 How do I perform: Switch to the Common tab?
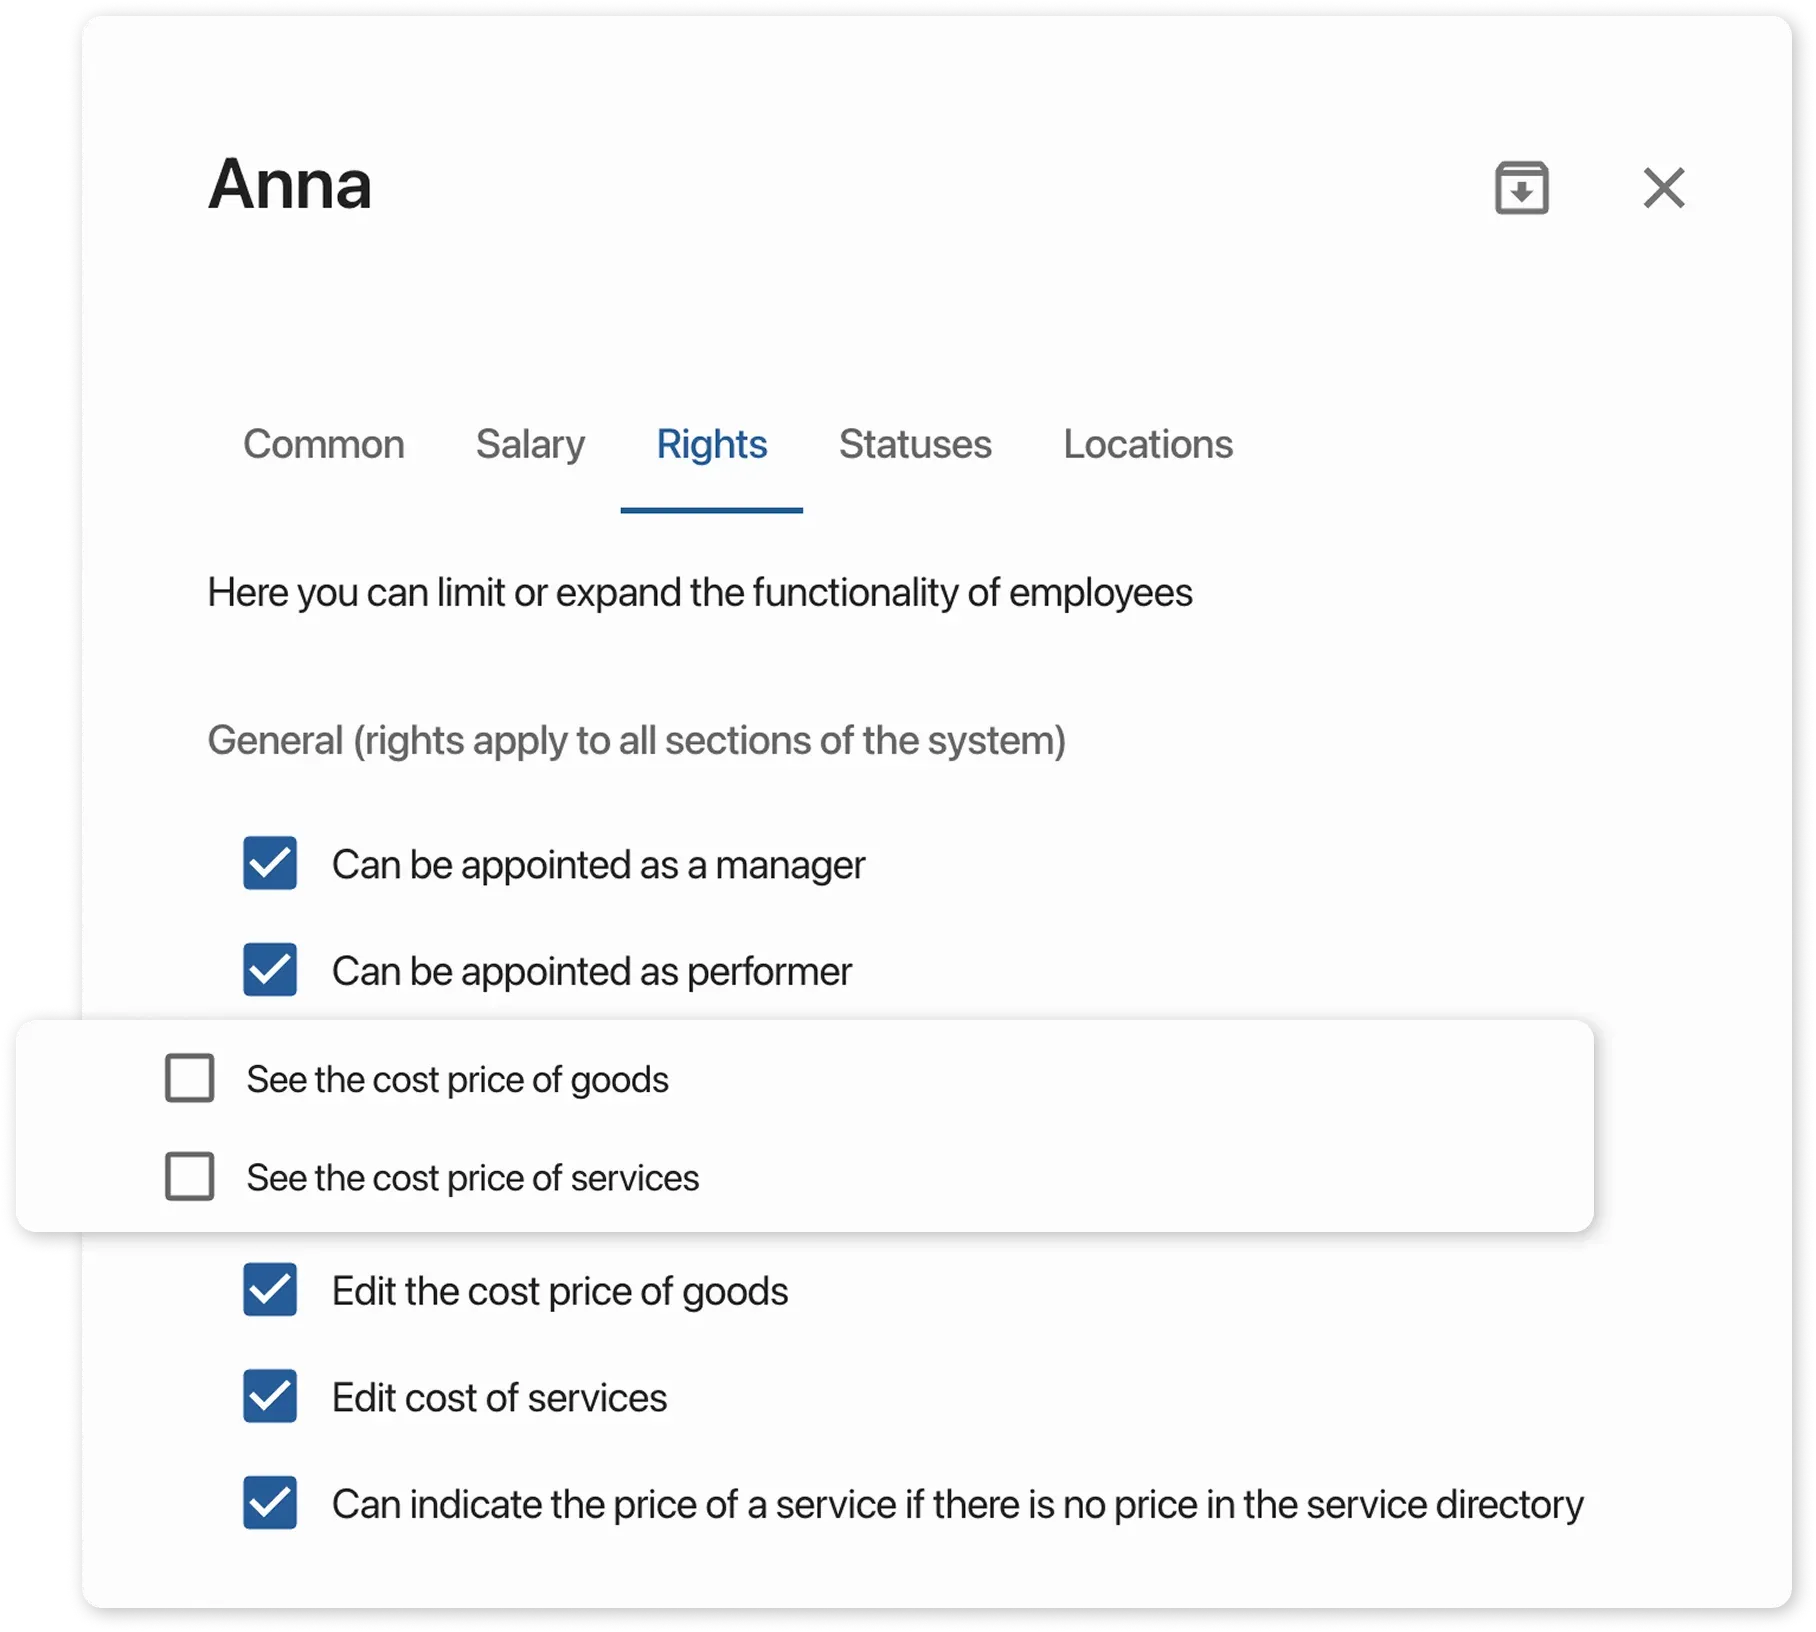tap(324, 444)
